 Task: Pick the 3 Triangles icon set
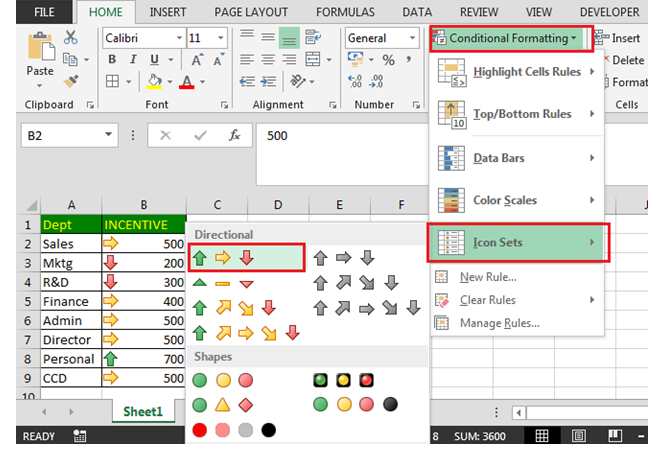pos(221,283)
